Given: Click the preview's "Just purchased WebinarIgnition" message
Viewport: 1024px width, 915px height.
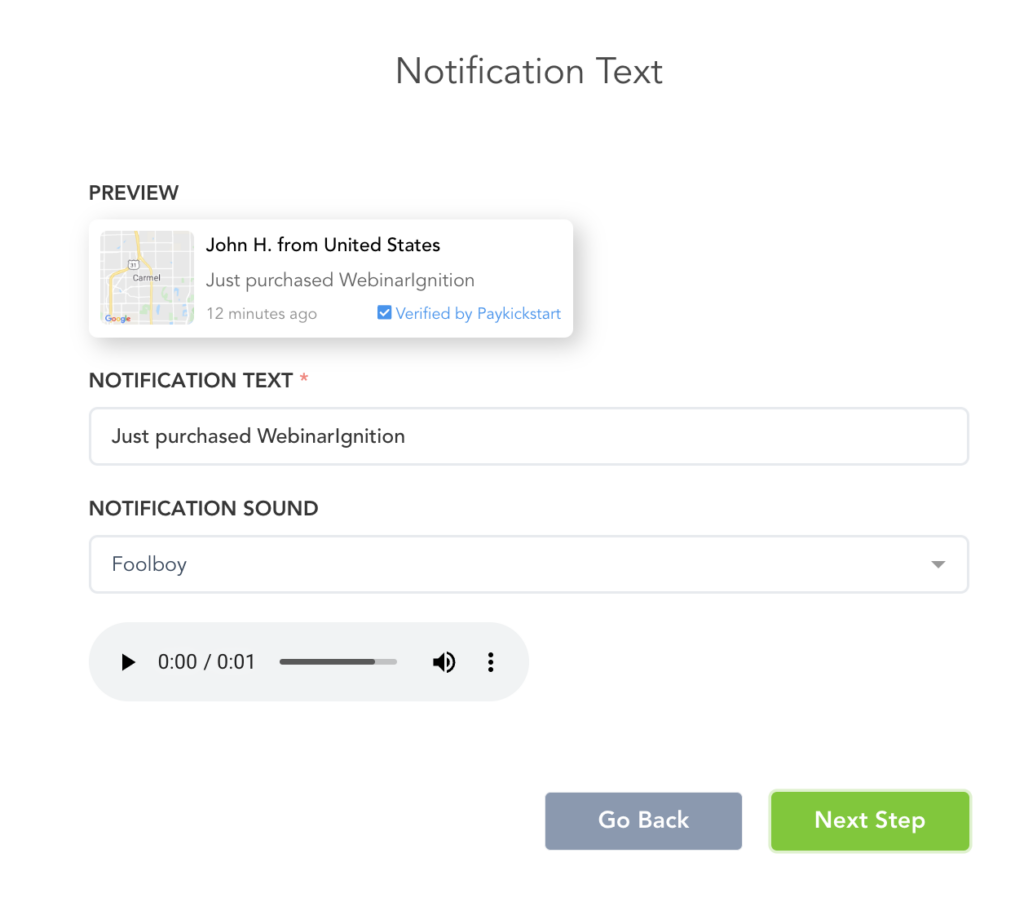Looking at the screenshot, I should pos(340,280).
